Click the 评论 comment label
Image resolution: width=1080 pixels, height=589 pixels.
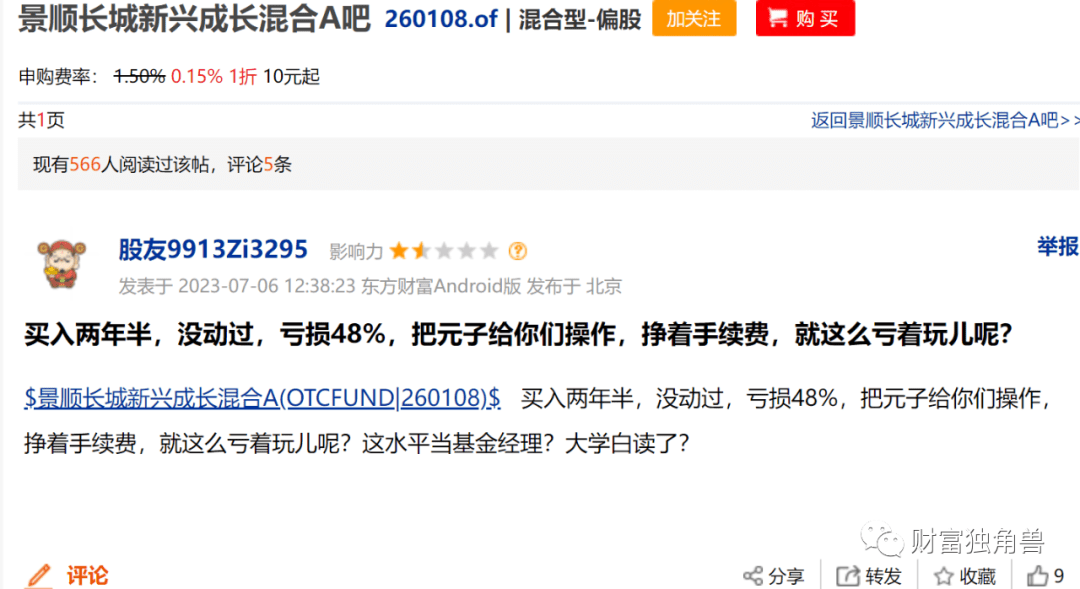(x=87, y=576)
